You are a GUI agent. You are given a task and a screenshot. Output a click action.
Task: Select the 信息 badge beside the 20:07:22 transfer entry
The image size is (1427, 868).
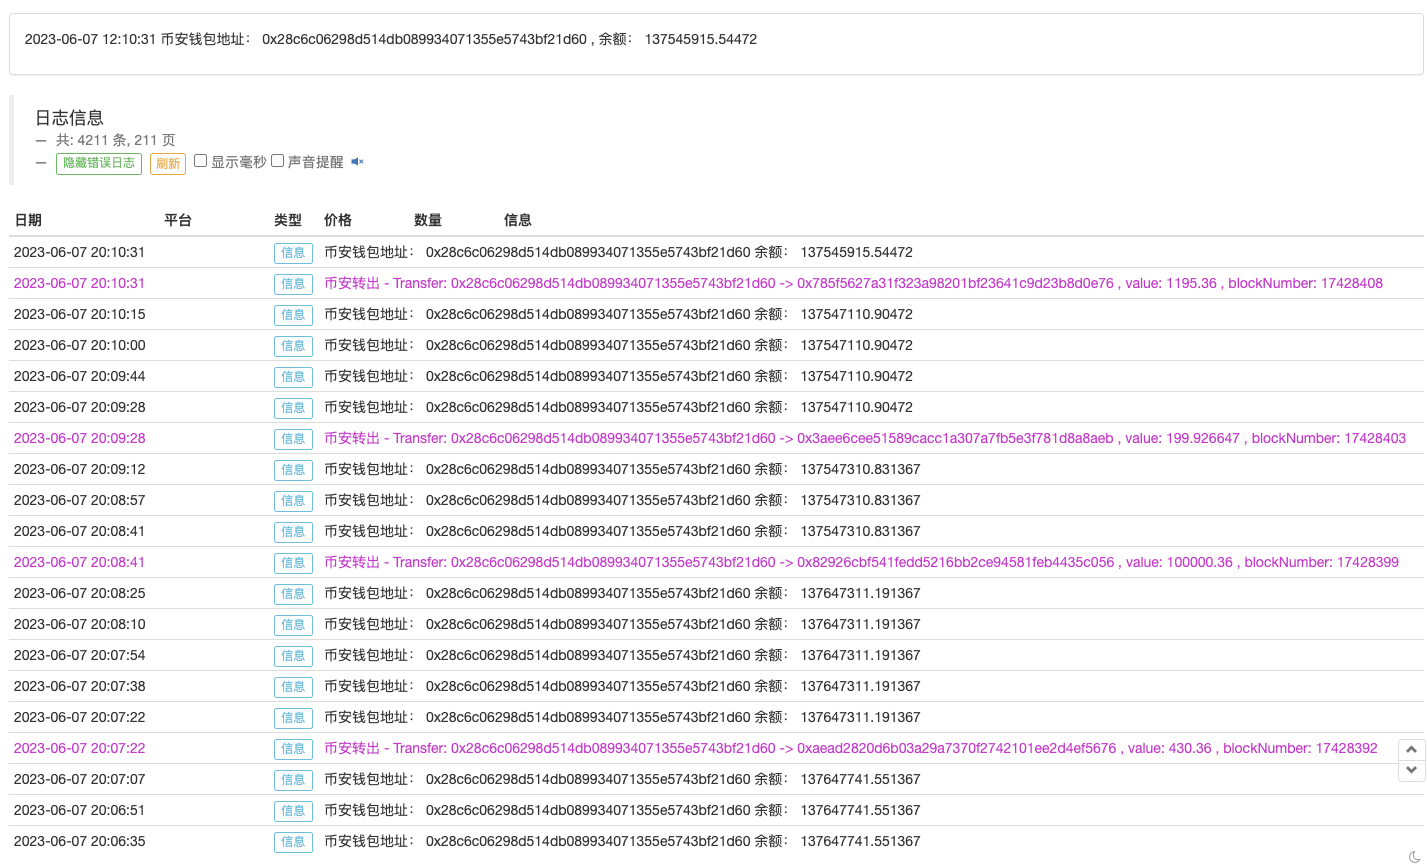click(x=293, y=748)
